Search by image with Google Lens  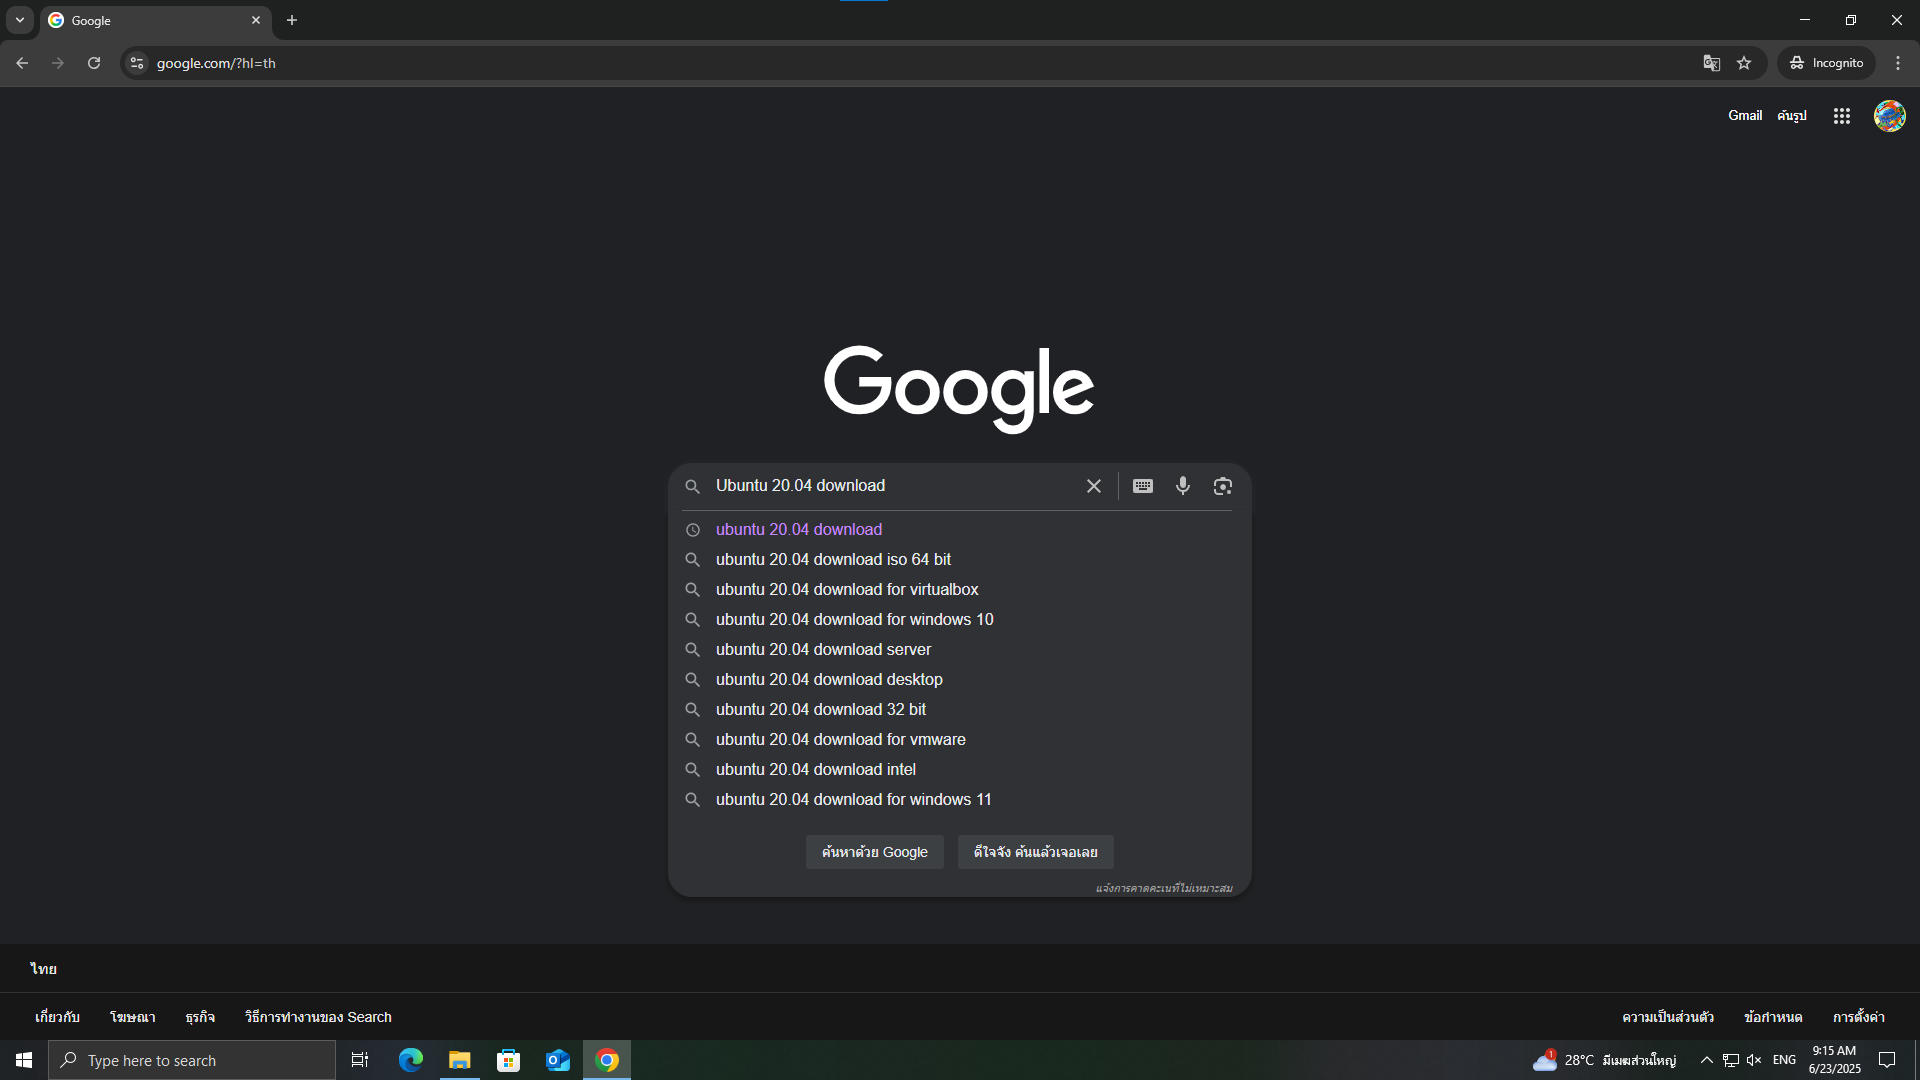coord(1222,486)
